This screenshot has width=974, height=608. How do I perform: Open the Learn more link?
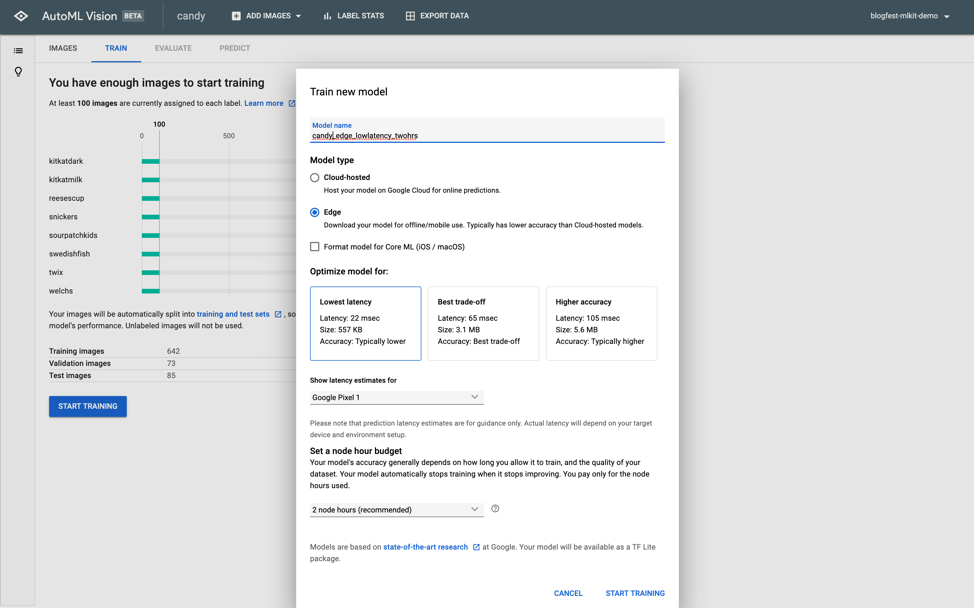tap(263, 104)
